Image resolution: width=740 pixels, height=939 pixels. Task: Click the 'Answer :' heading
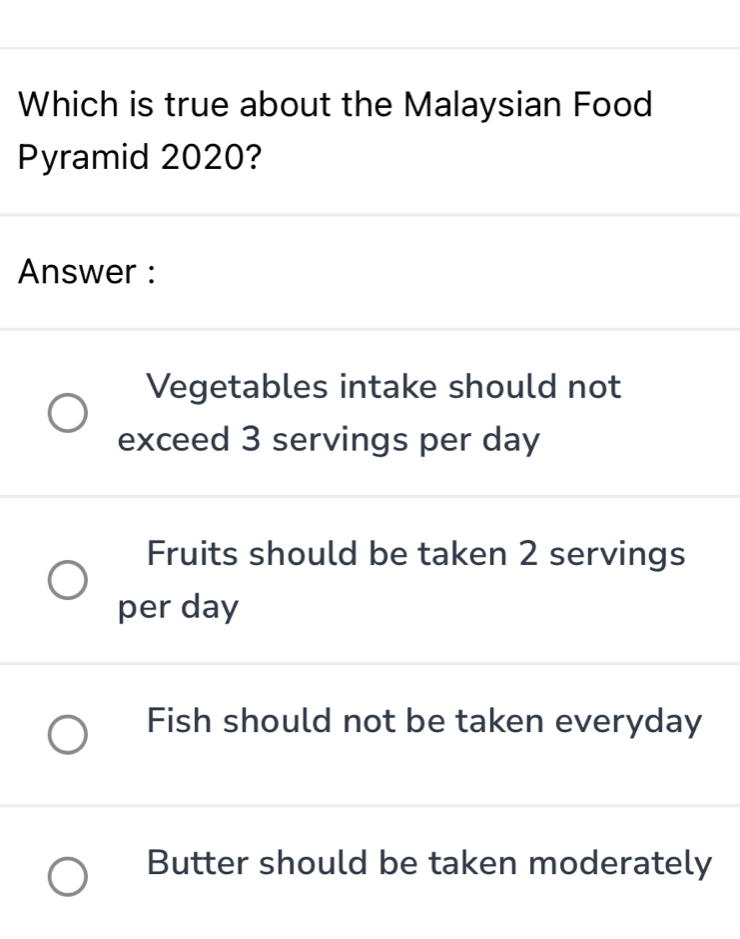coord(88,271)
